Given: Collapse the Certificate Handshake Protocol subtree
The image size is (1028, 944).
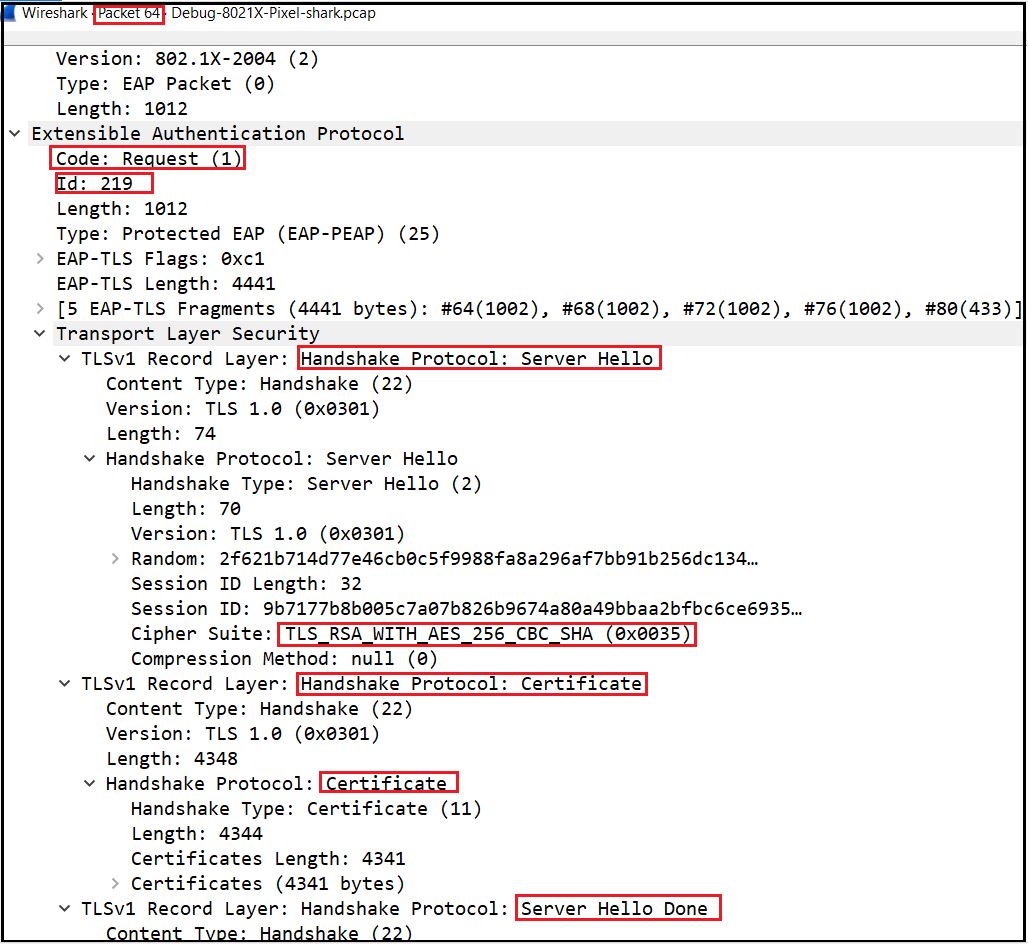Looking at the screenshot, I should coord(90,783).
